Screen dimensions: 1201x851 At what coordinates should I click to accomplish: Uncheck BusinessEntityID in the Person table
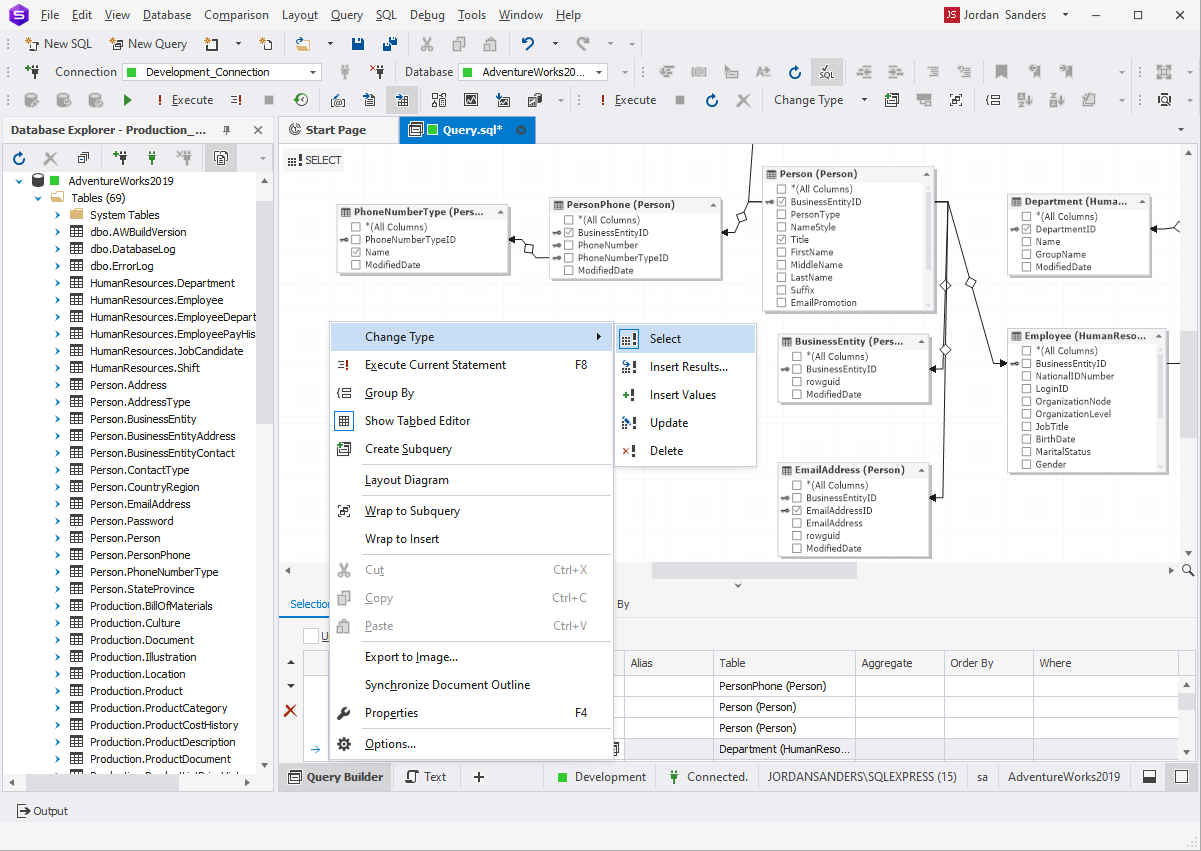(783, 201)
